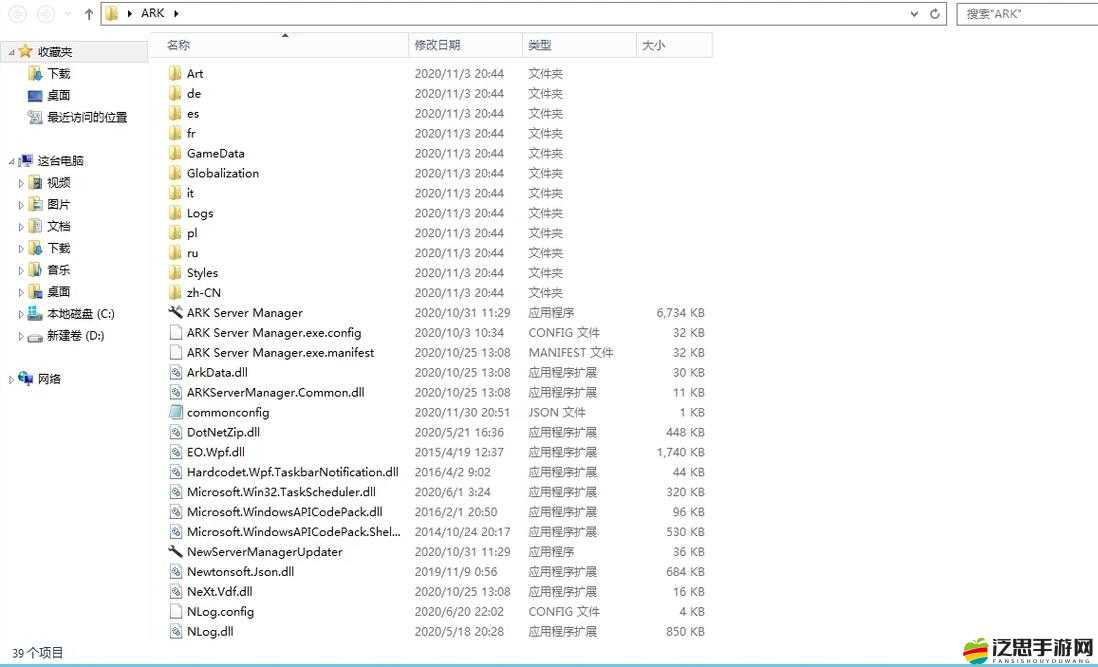The width and height of the screenshot is (1098, 667).
Task: Expand the 音乐 tree node
Action: point(20,270)
